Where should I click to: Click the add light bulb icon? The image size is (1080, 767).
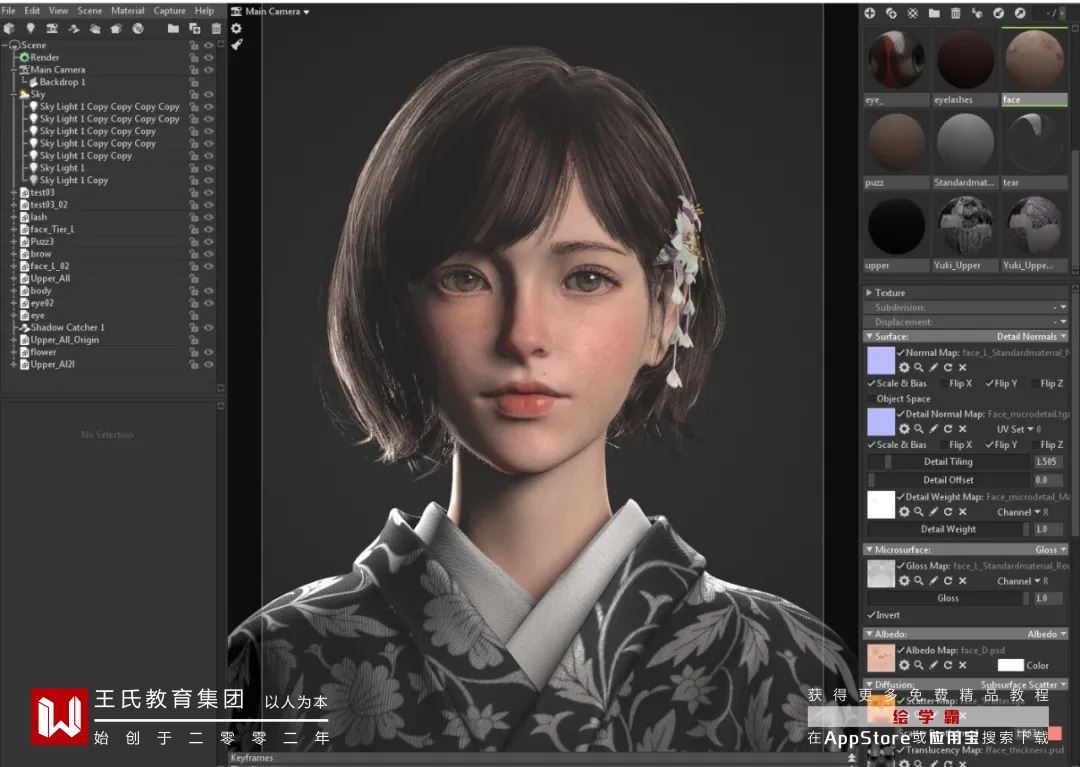(30, 28)
